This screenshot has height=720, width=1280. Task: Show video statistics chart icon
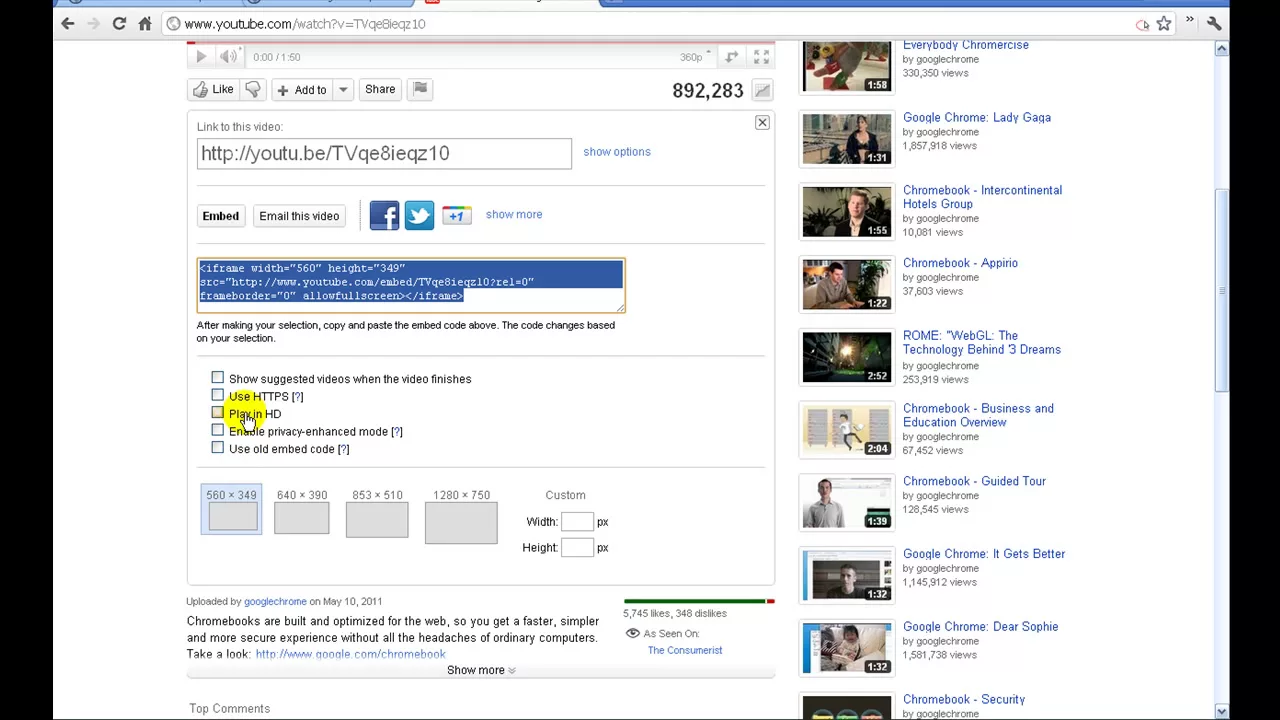coord(762,91)
